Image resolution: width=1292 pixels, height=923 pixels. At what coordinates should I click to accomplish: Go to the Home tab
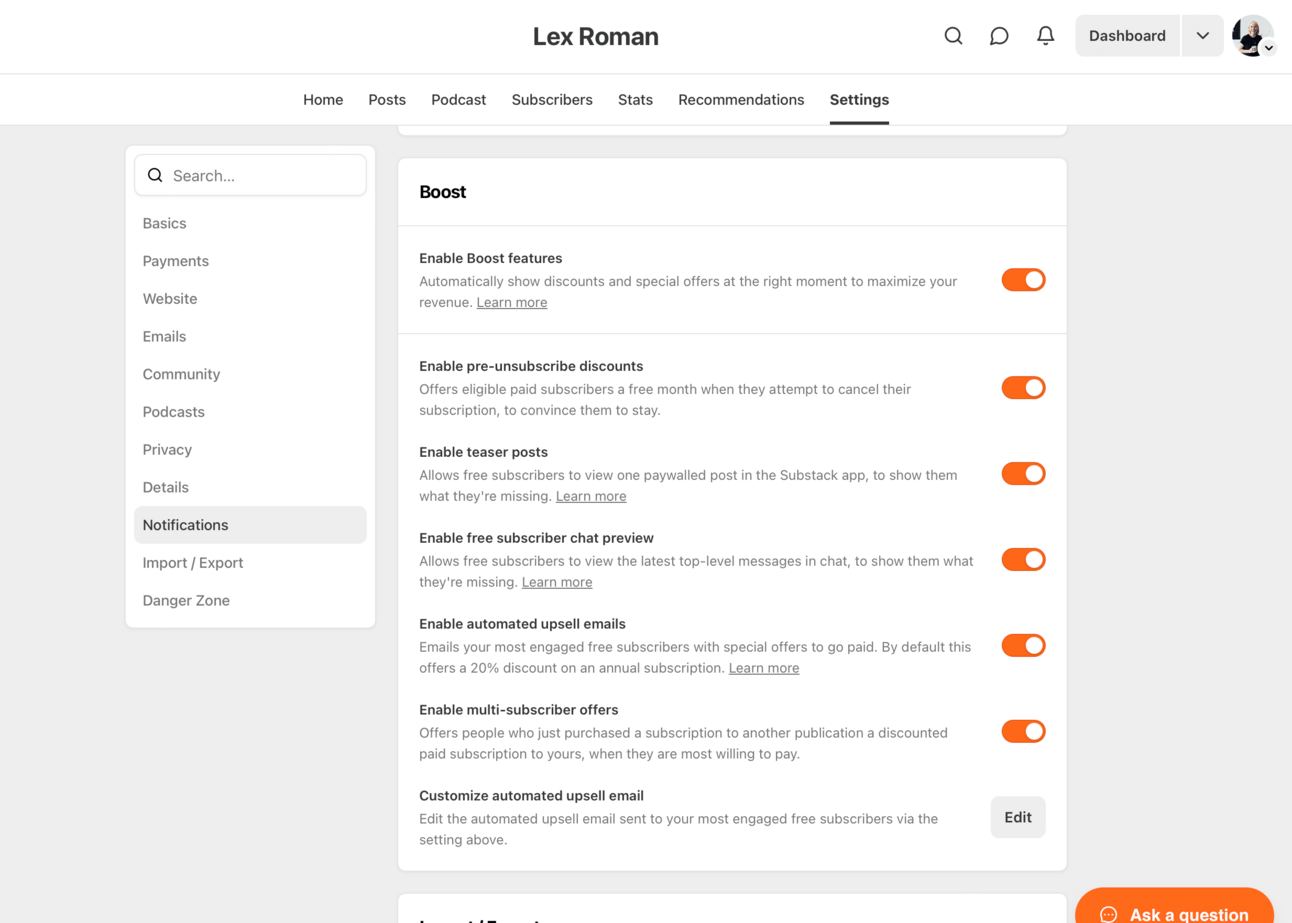[323, 100]
